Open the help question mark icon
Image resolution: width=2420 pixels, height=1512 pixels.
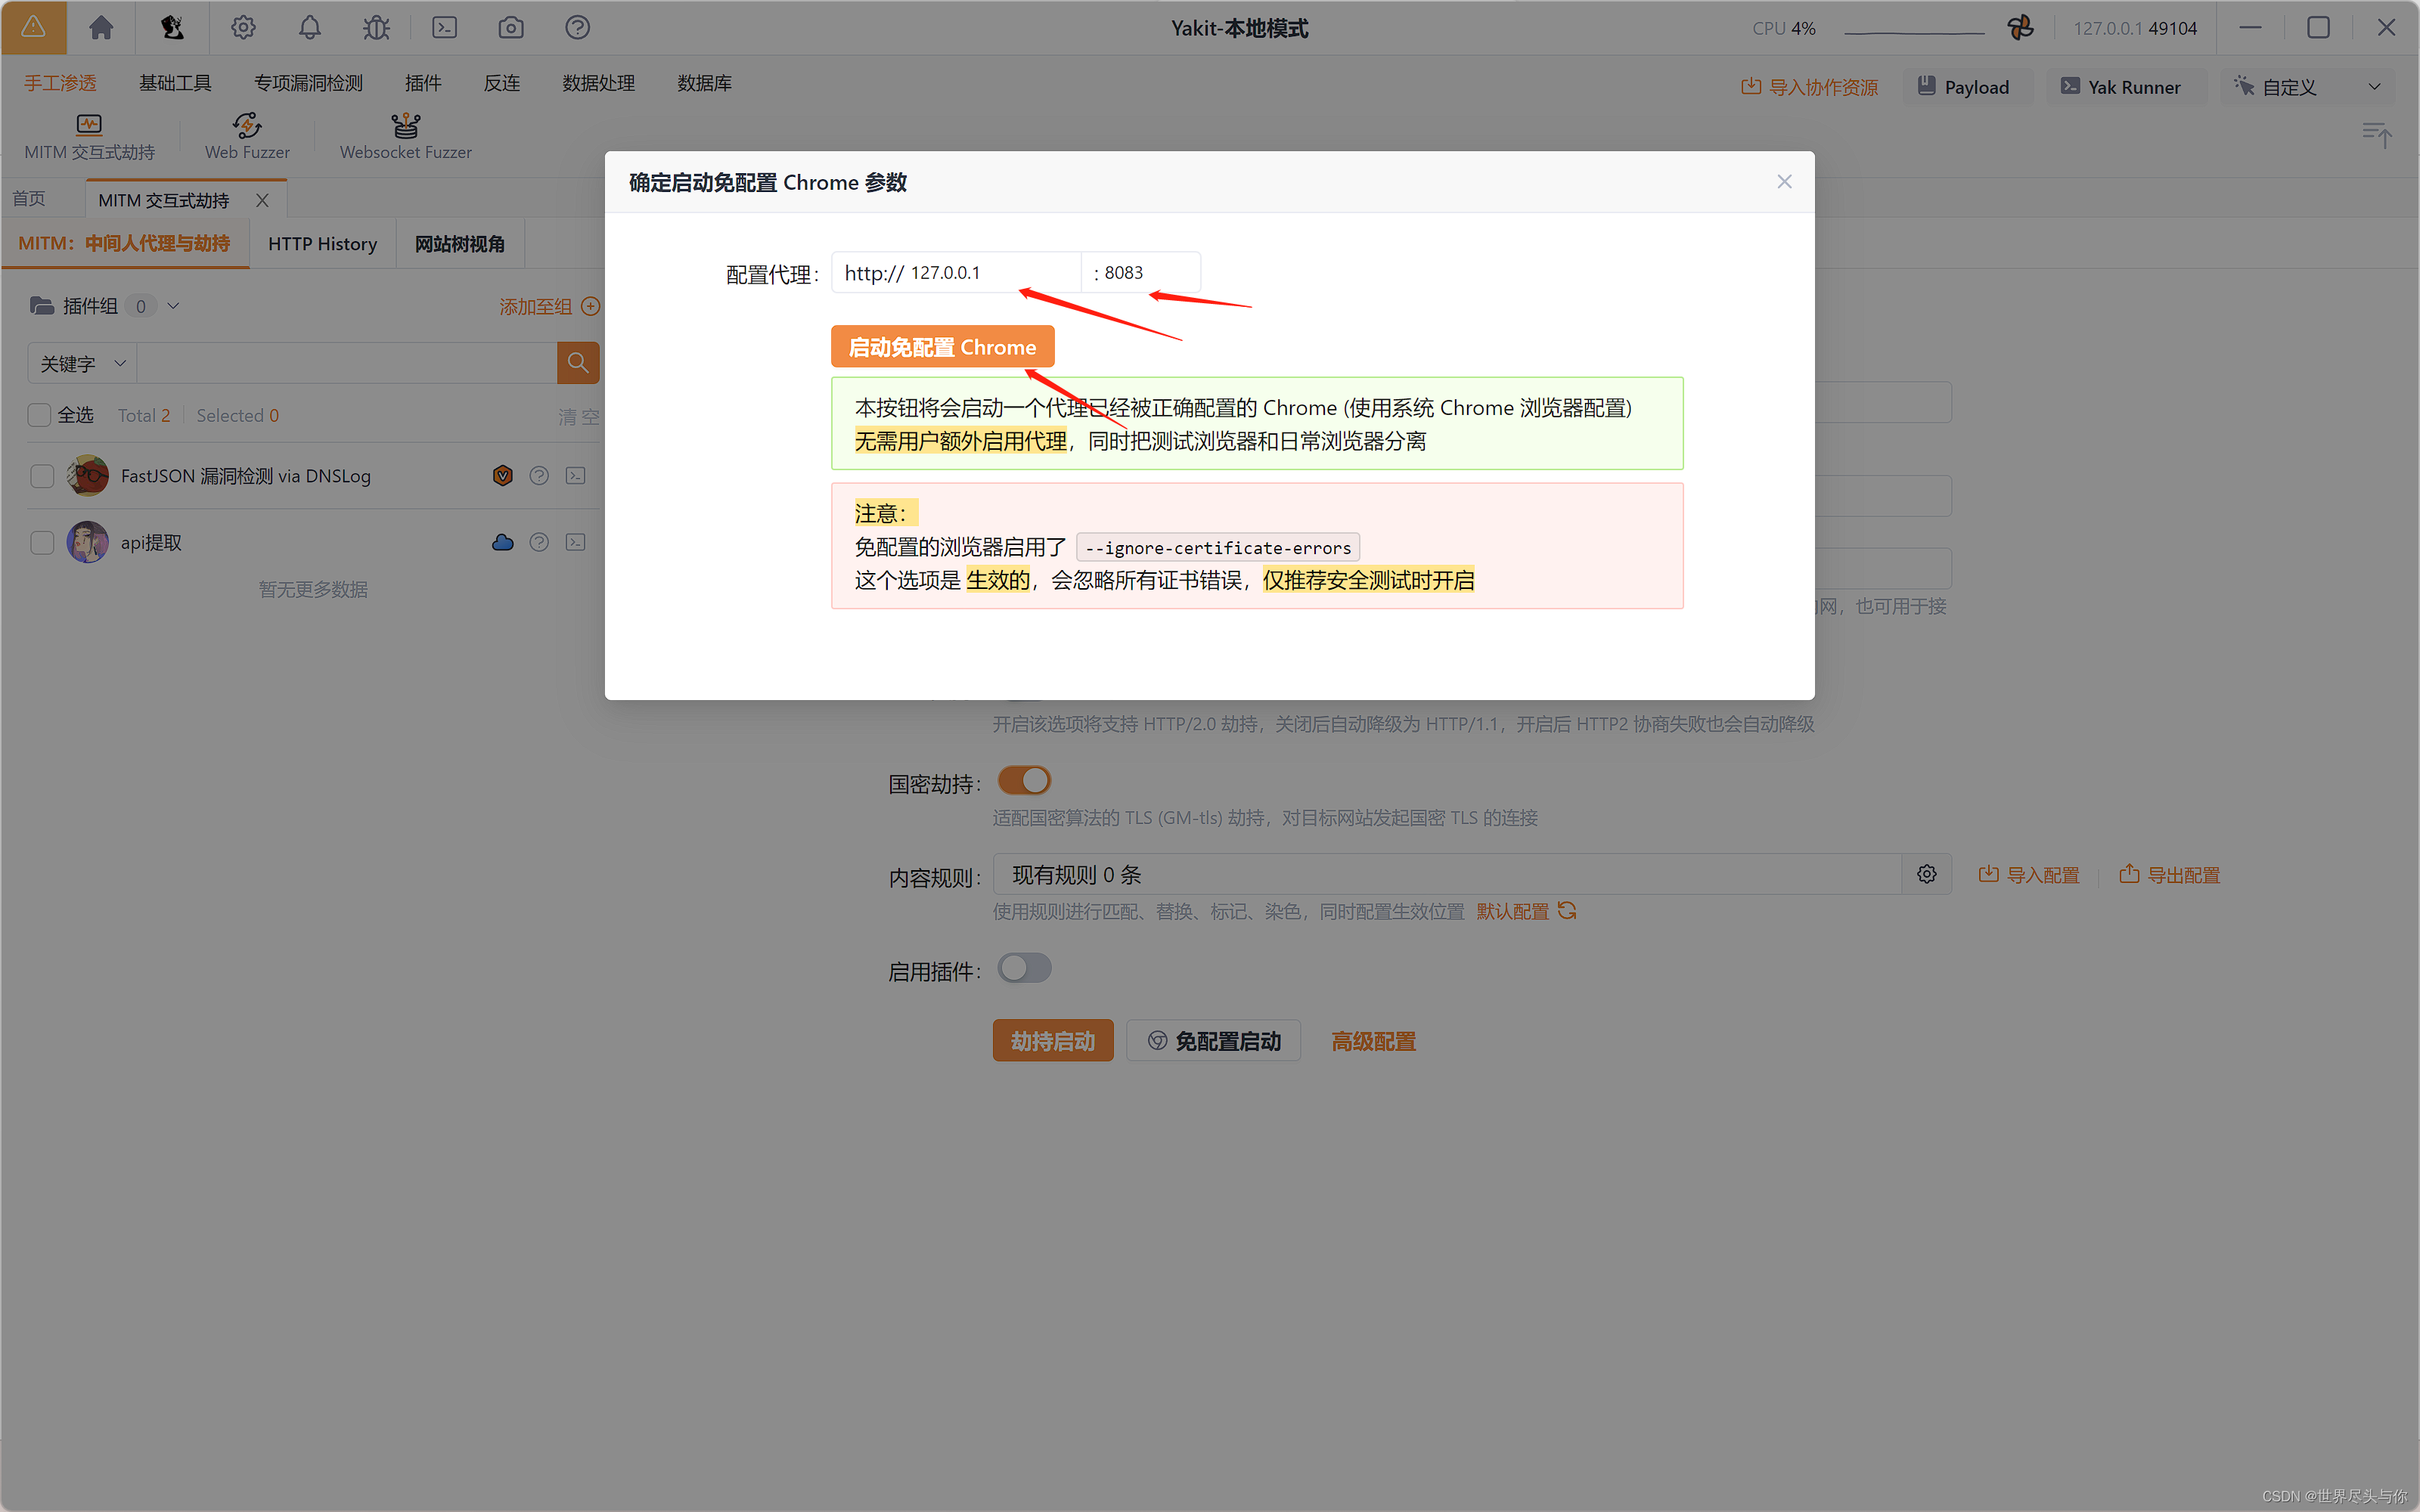(x=577, y=27)
